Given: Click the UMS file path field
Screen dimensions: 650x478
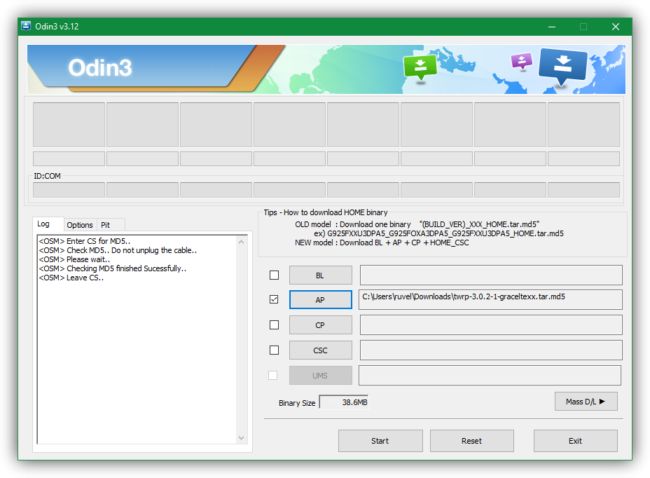Looking at the screenshot, I should coord(490,376).
